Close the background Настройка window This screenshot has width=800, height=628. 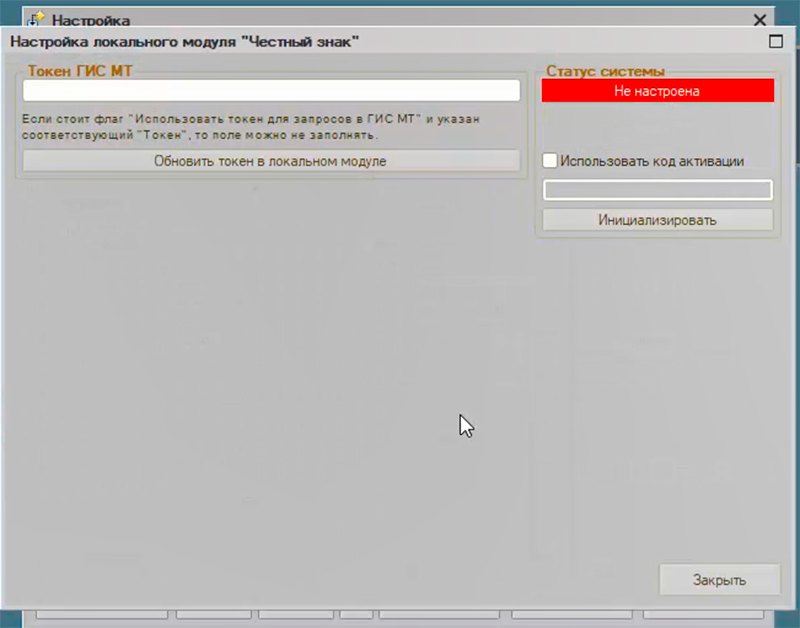(760, 20)
